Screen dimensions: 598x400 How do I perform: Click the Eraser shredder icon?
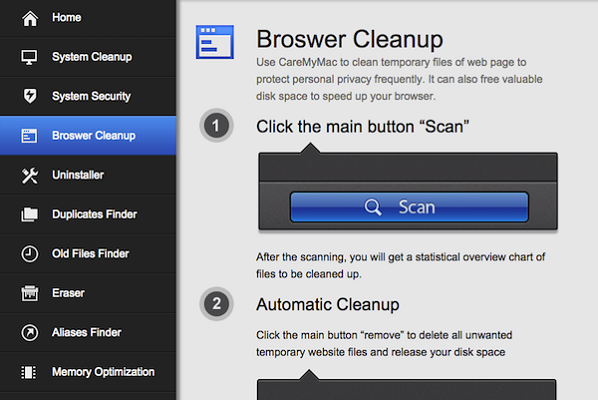29,293
